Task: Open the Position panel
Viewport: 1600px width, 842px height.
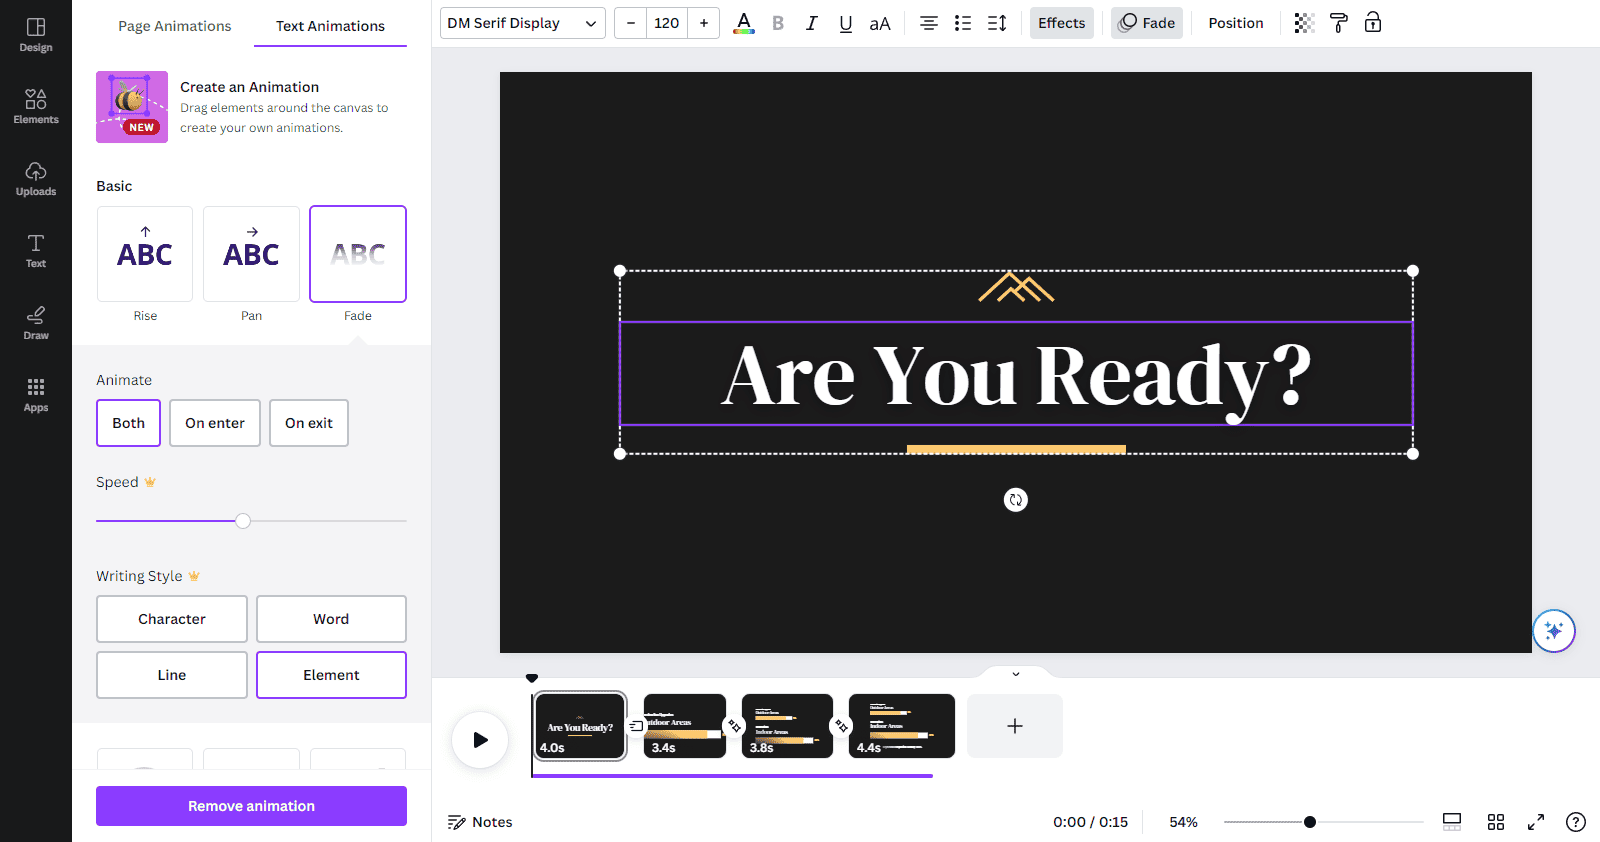Action: coord(1236,23)
